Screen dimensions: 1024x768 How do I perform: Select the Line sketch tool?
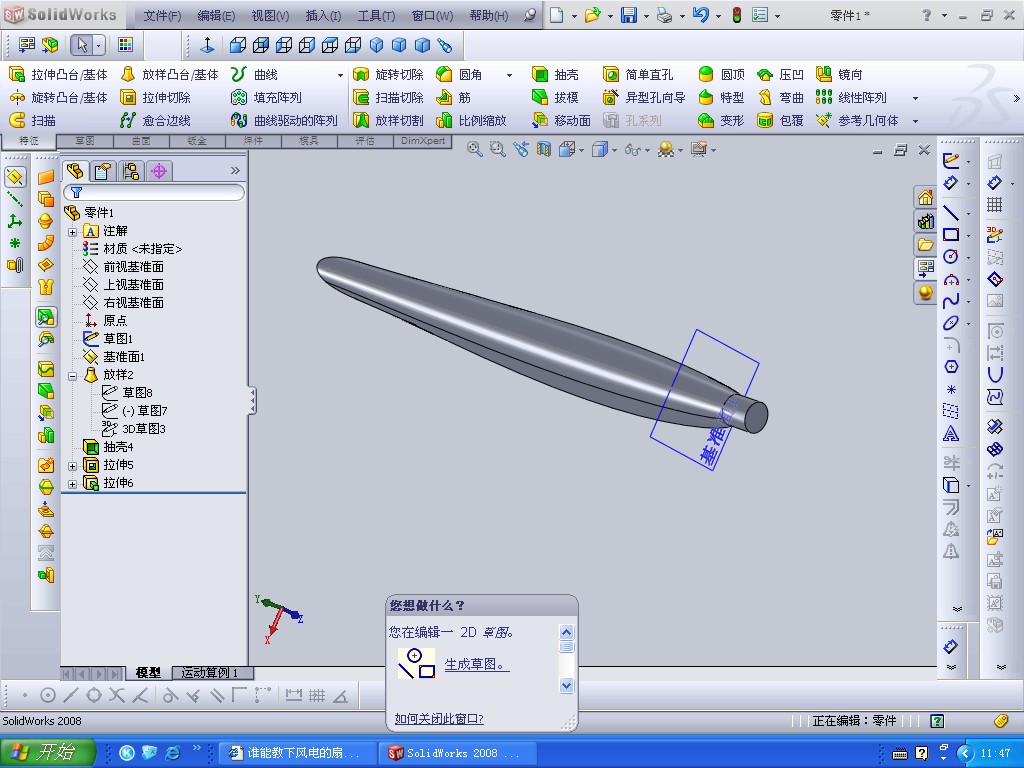click(951, 212)
